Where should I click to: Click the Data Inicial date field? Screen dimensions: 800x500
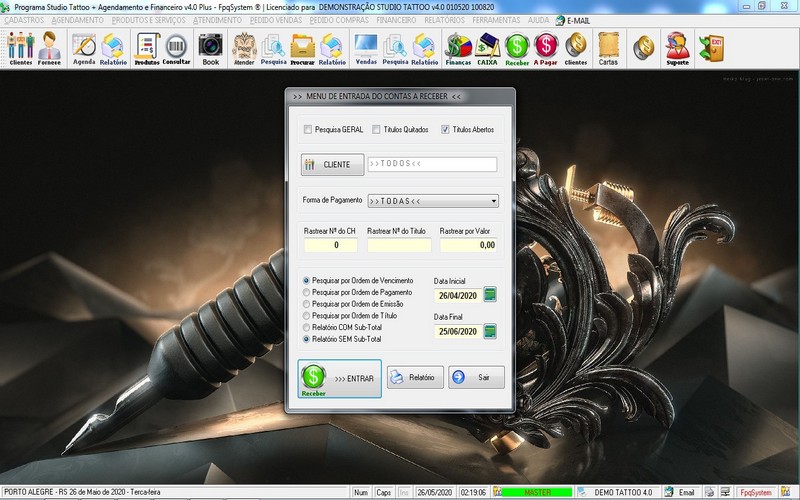pos(458,295)
